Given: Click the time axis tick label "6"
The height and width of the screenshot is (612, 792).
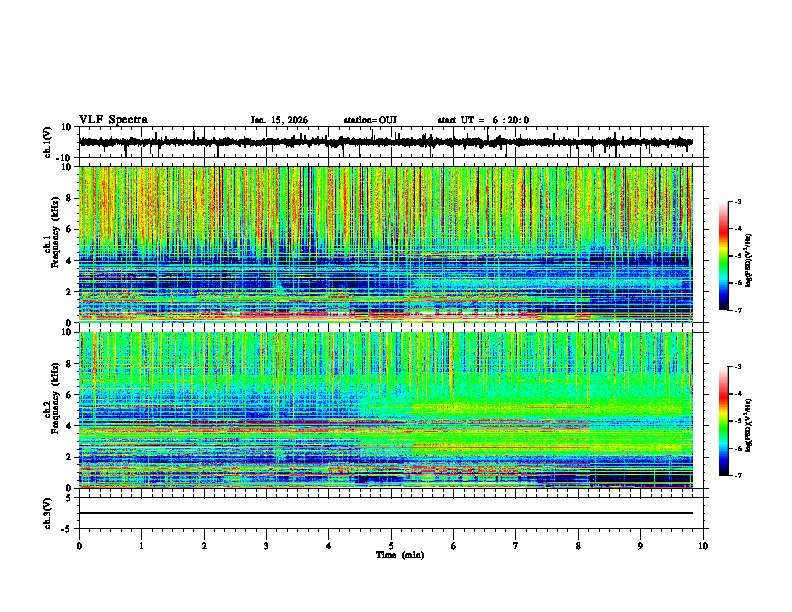Looking at the screenshot, I should tap(454, 546).
